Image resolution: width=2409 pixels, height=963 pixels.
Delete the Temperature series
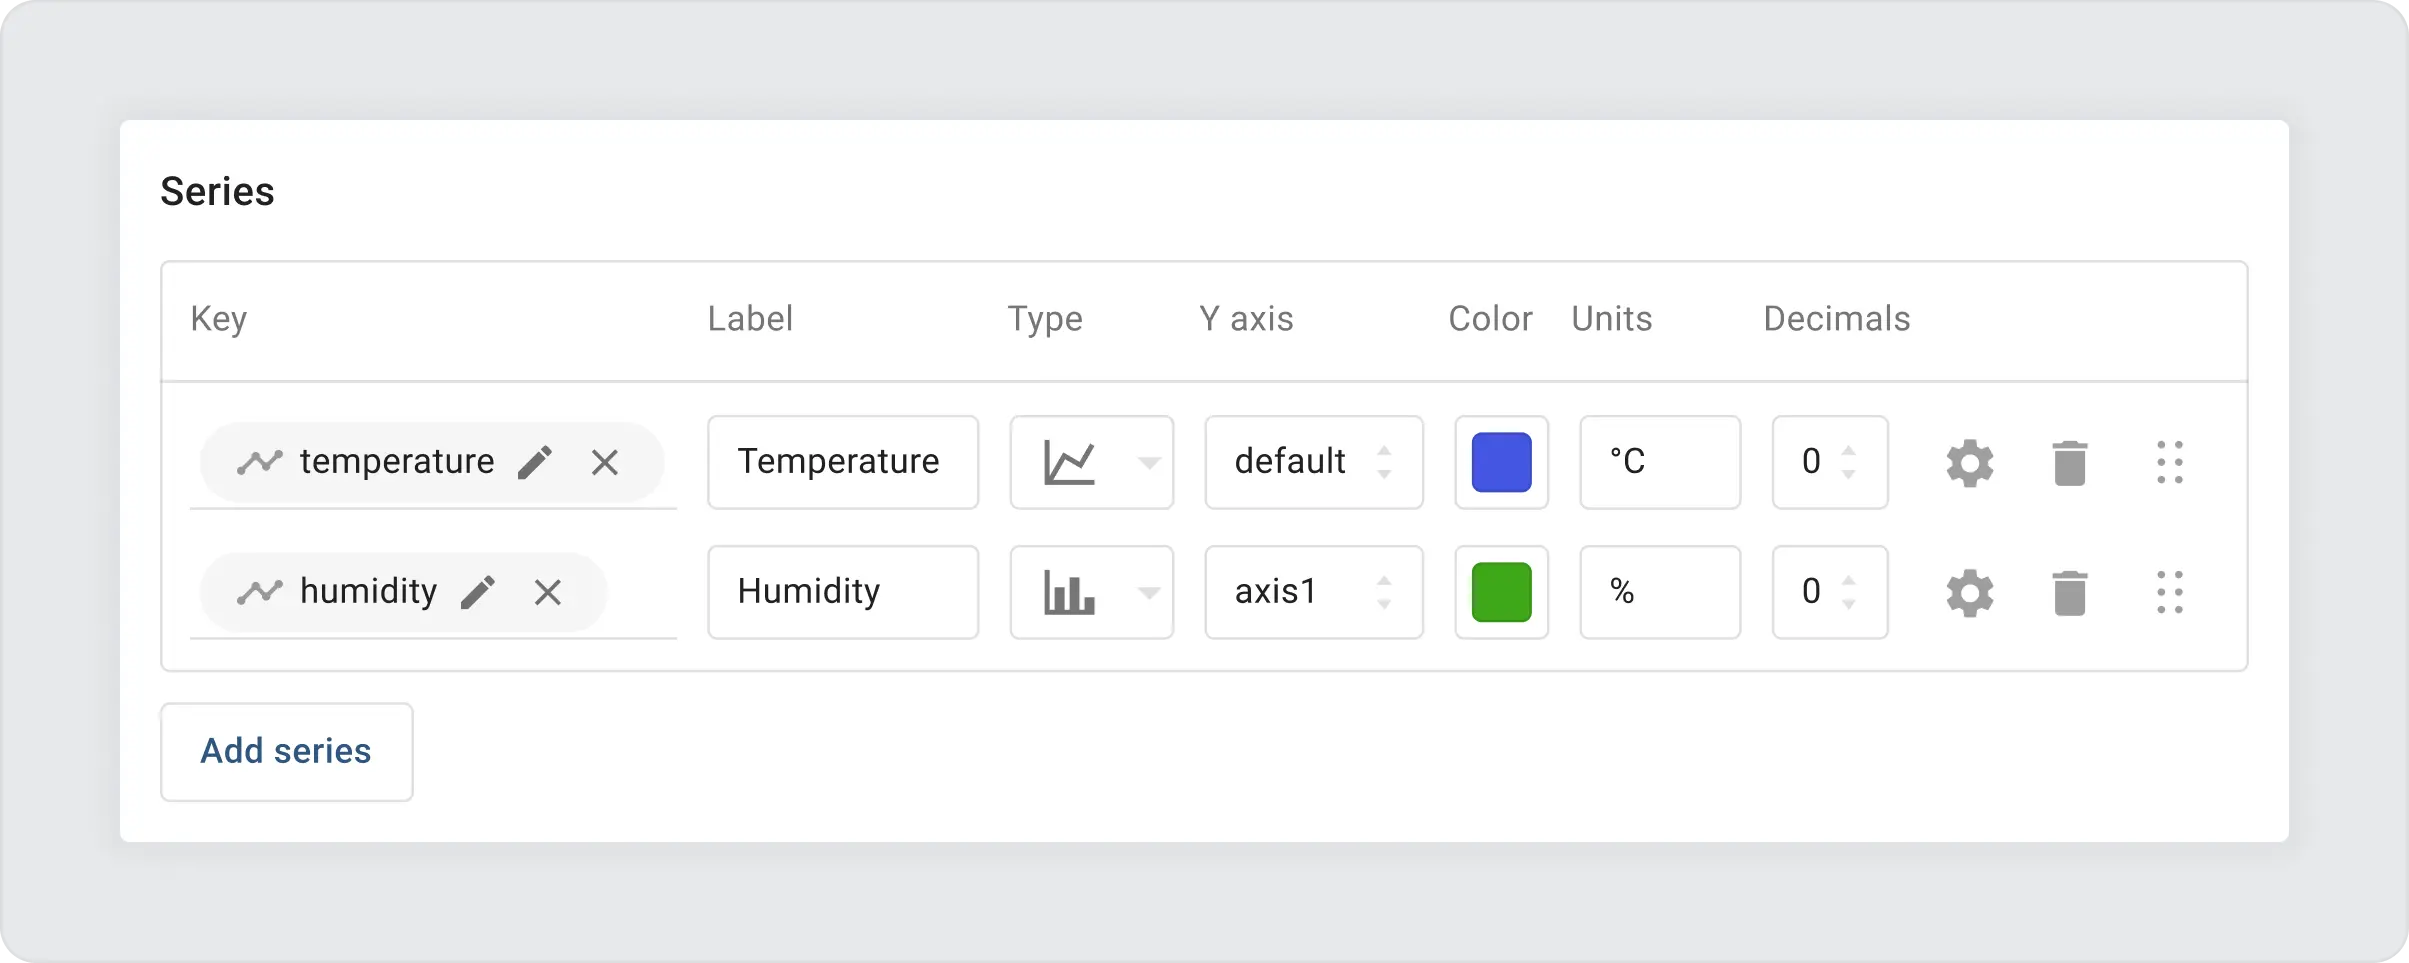[x=2068, y=462]
